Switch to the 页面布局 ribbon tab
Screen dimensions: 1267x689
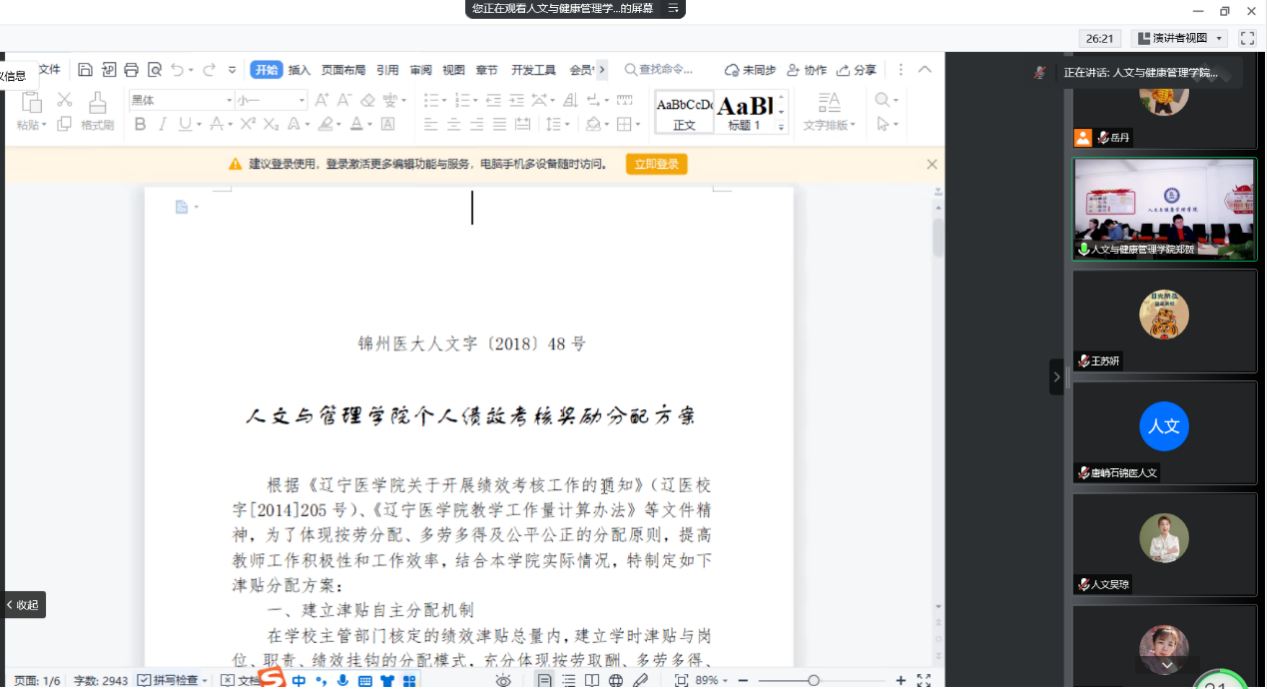click(343, 70)
